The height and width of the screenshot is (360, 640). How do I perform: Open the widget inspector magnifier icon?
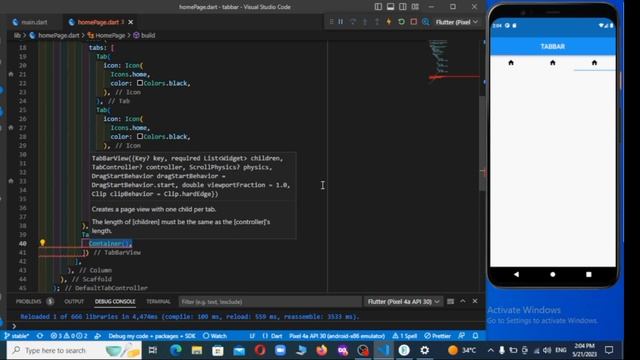click(426, 22)
